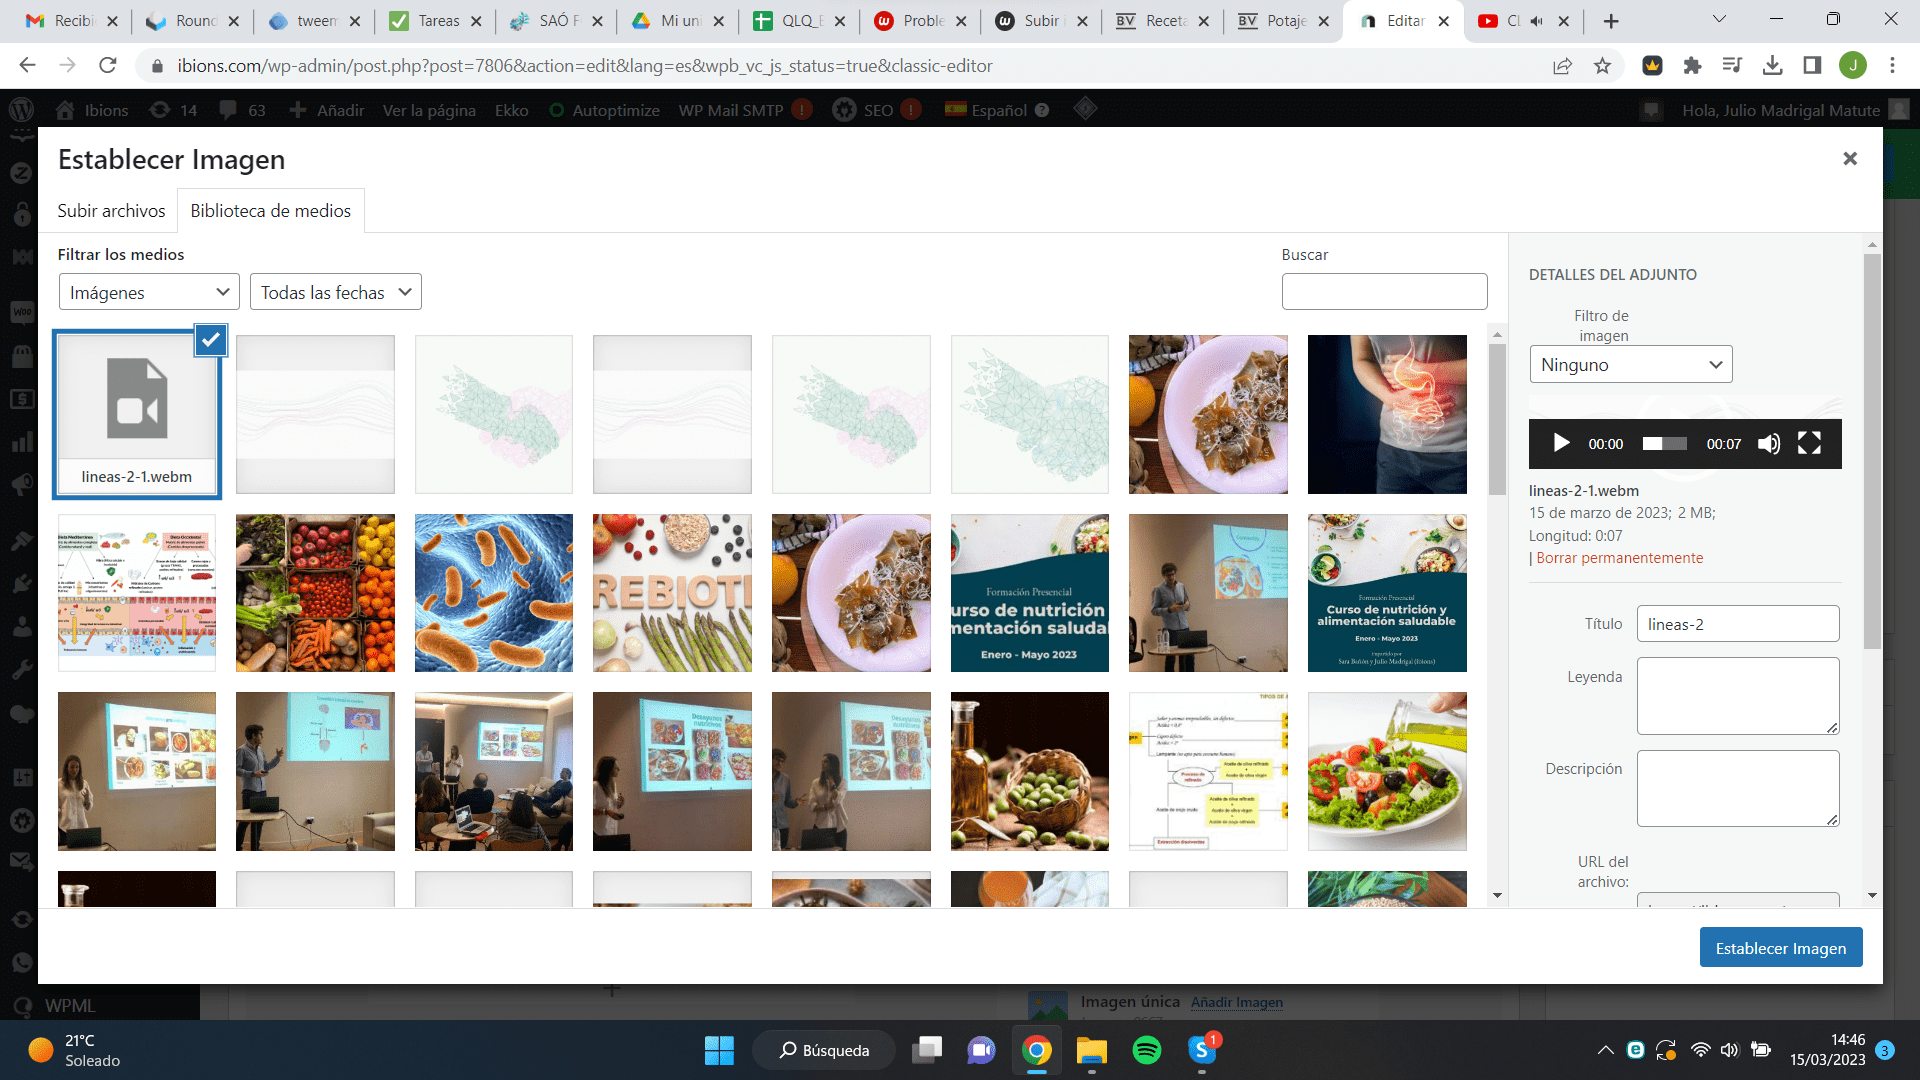Click the Descripción text area
The height and width of the screenshot is (1080, 1920).
[1737, 788]
